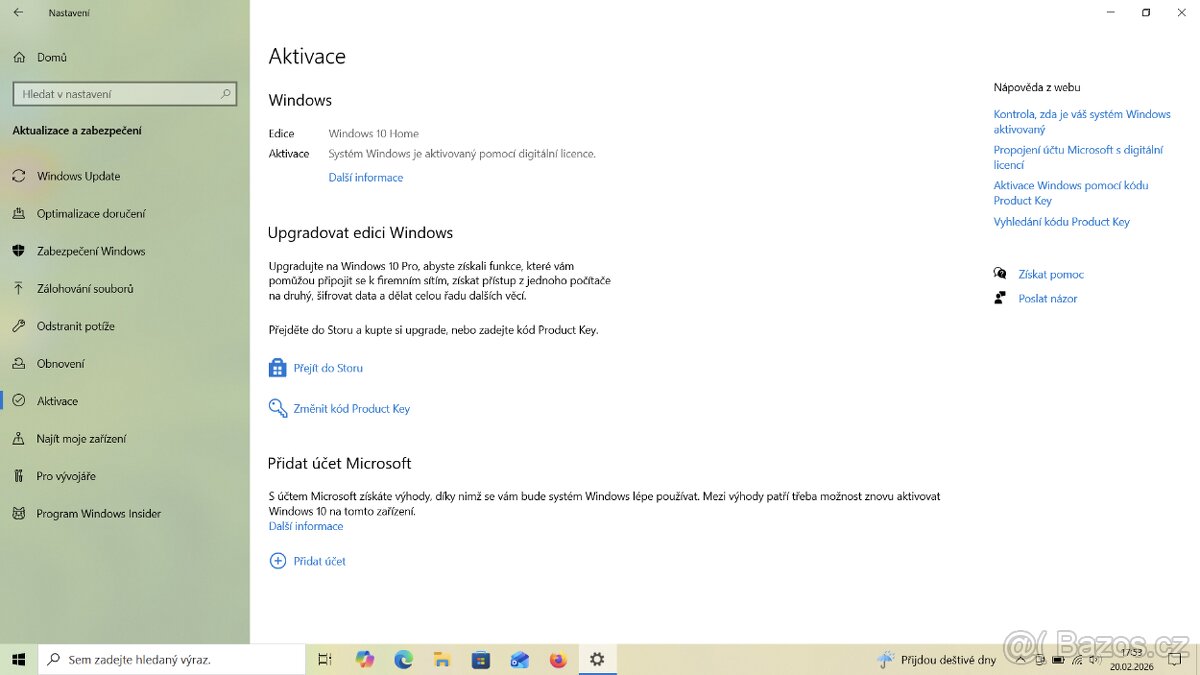This screenshot has height=675, width=1200.
Task: Go to Zálohování souborů
Action: (x=84, y=288)
